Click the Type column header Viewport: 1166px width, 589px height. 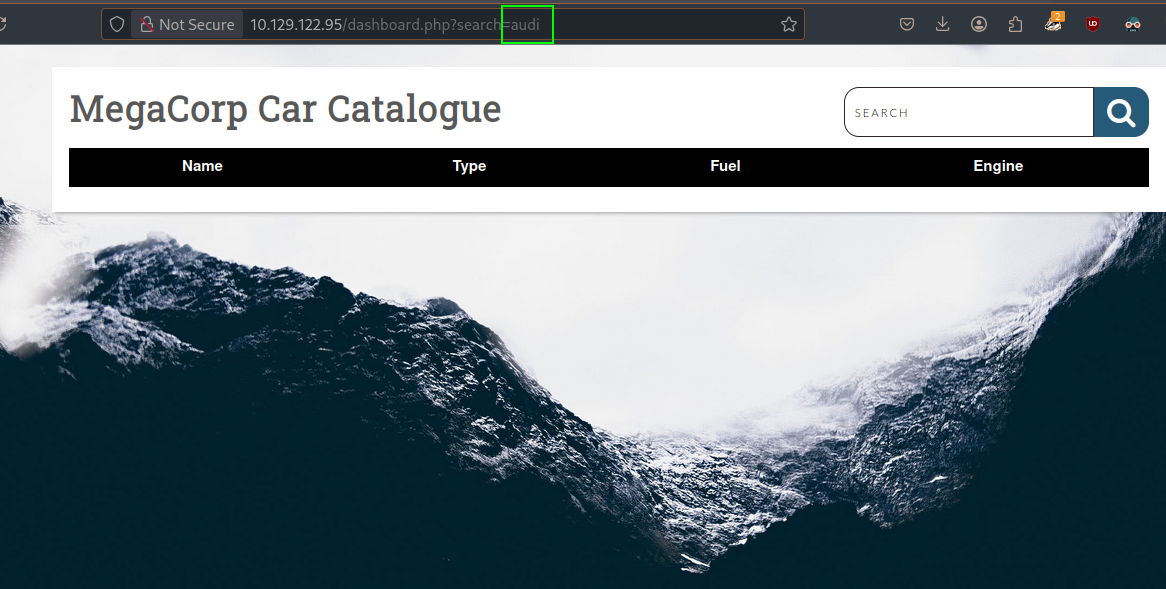coord(469,166)
